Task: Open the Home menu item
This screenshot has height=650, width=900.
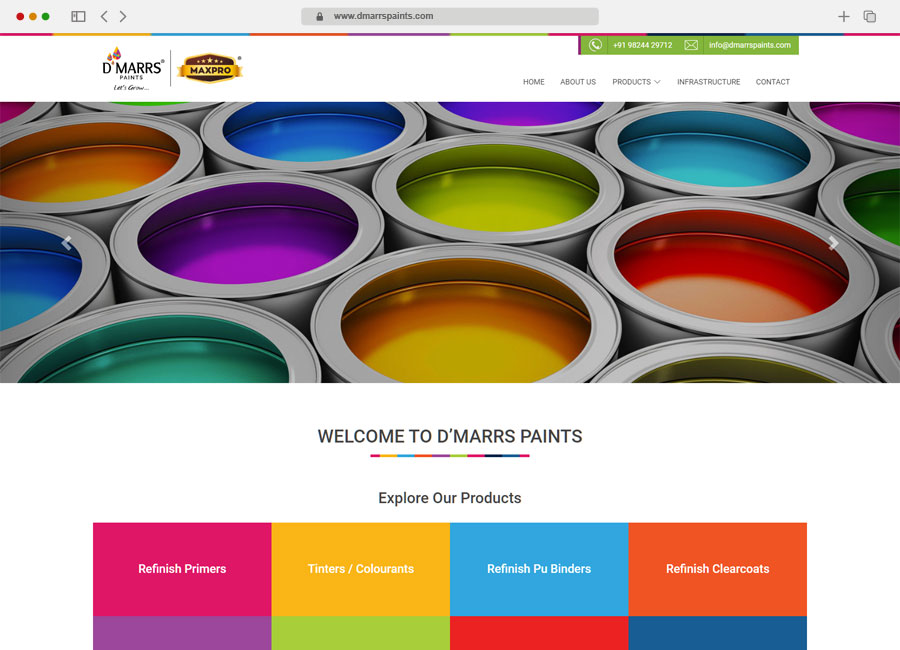Action: click(534, 82)
